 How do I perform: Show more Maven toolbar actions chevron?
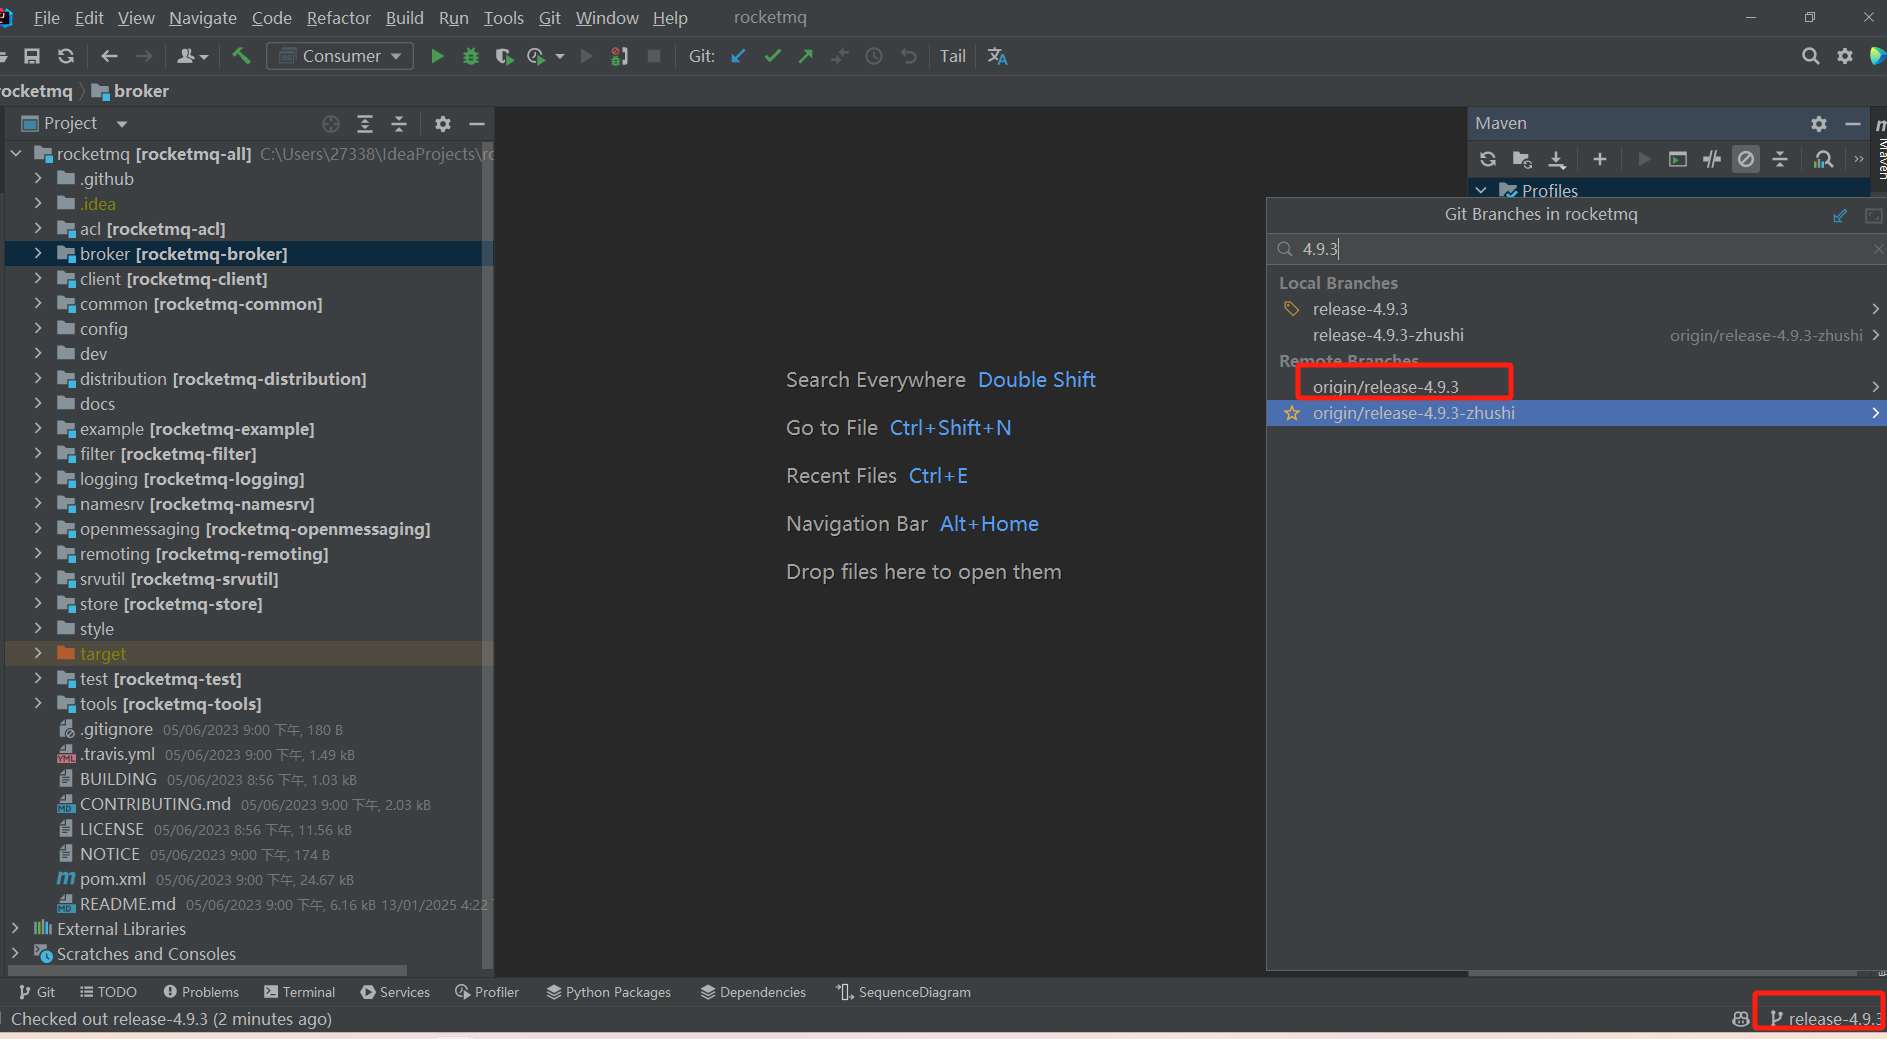tap(1858, 159)
